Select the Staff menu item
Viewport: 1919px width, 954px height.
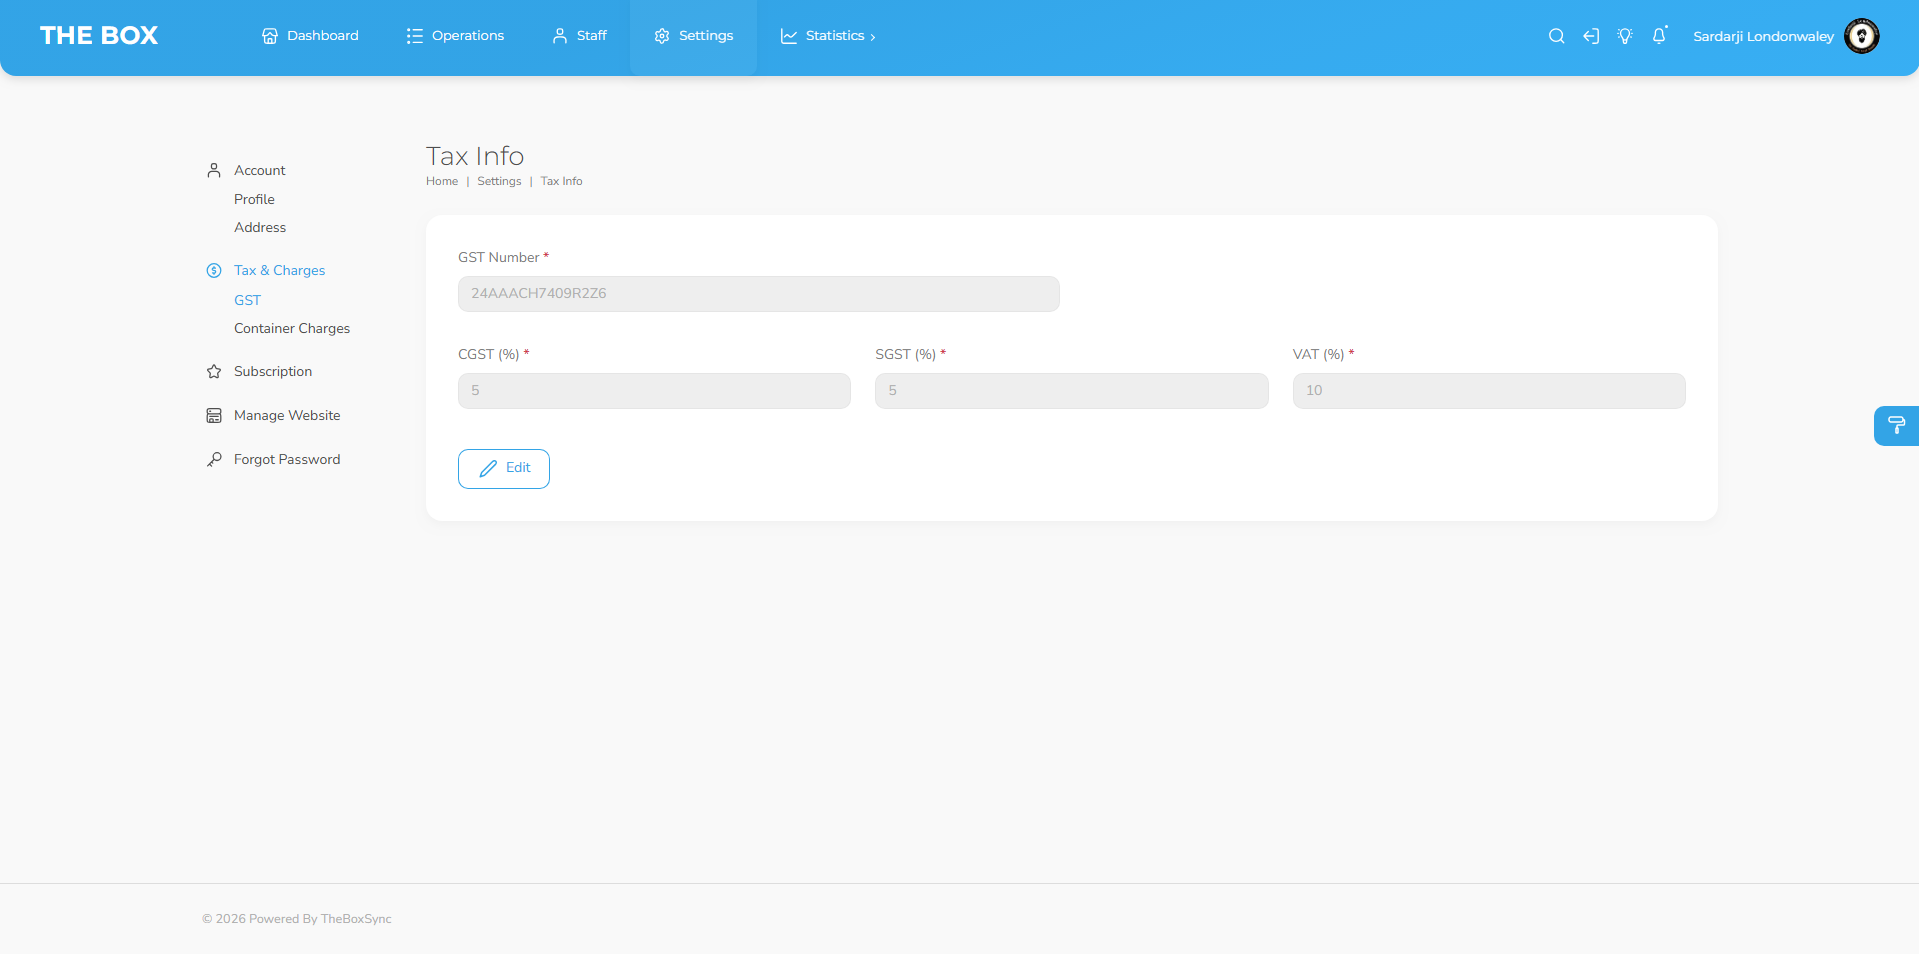point(580,36)
